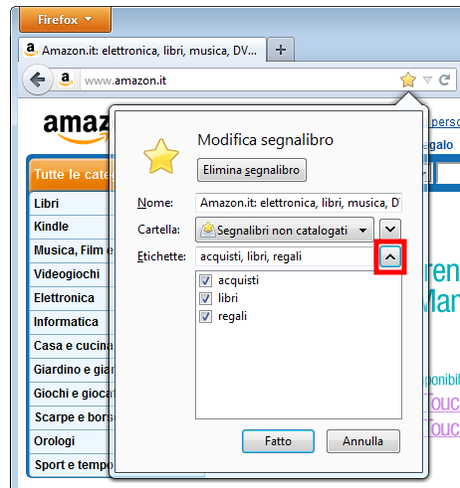Click the Annulla button

[x=363, y=441]
